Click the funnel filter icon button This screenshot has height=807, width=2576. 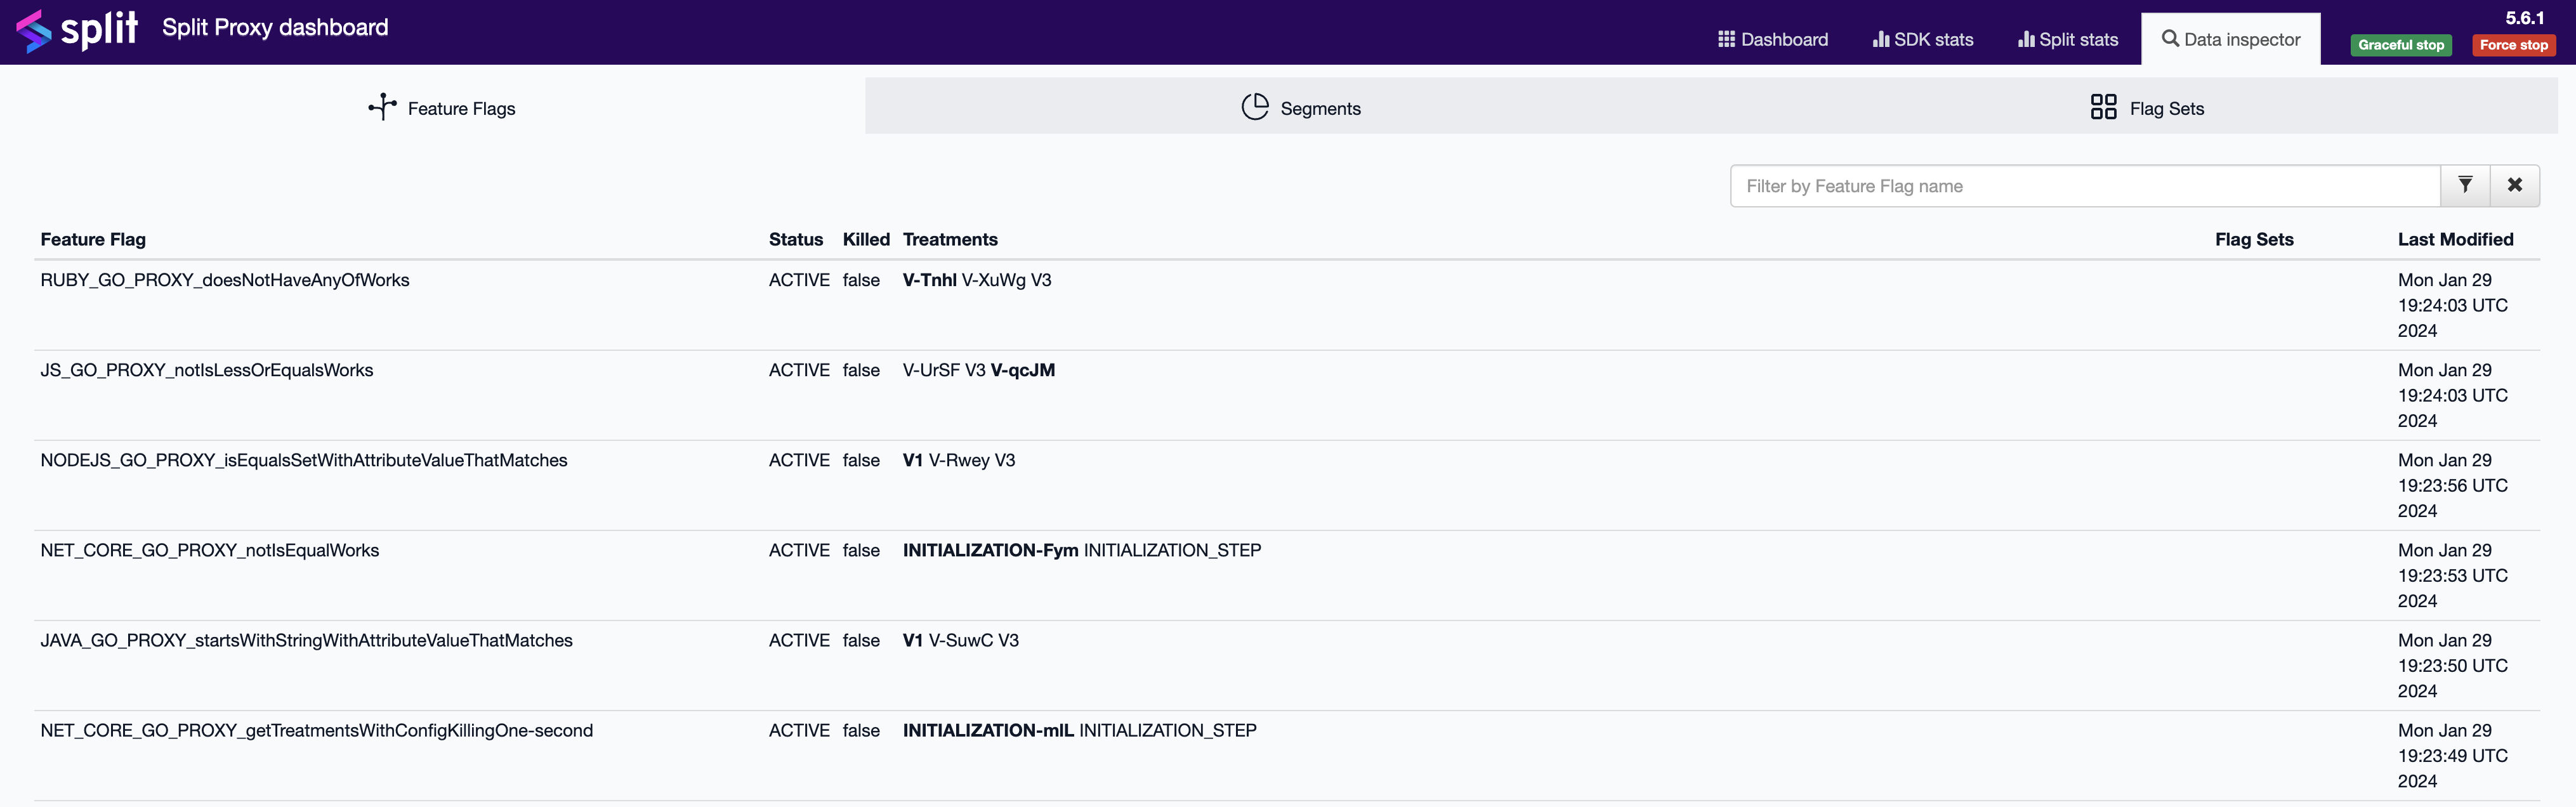2465,185
